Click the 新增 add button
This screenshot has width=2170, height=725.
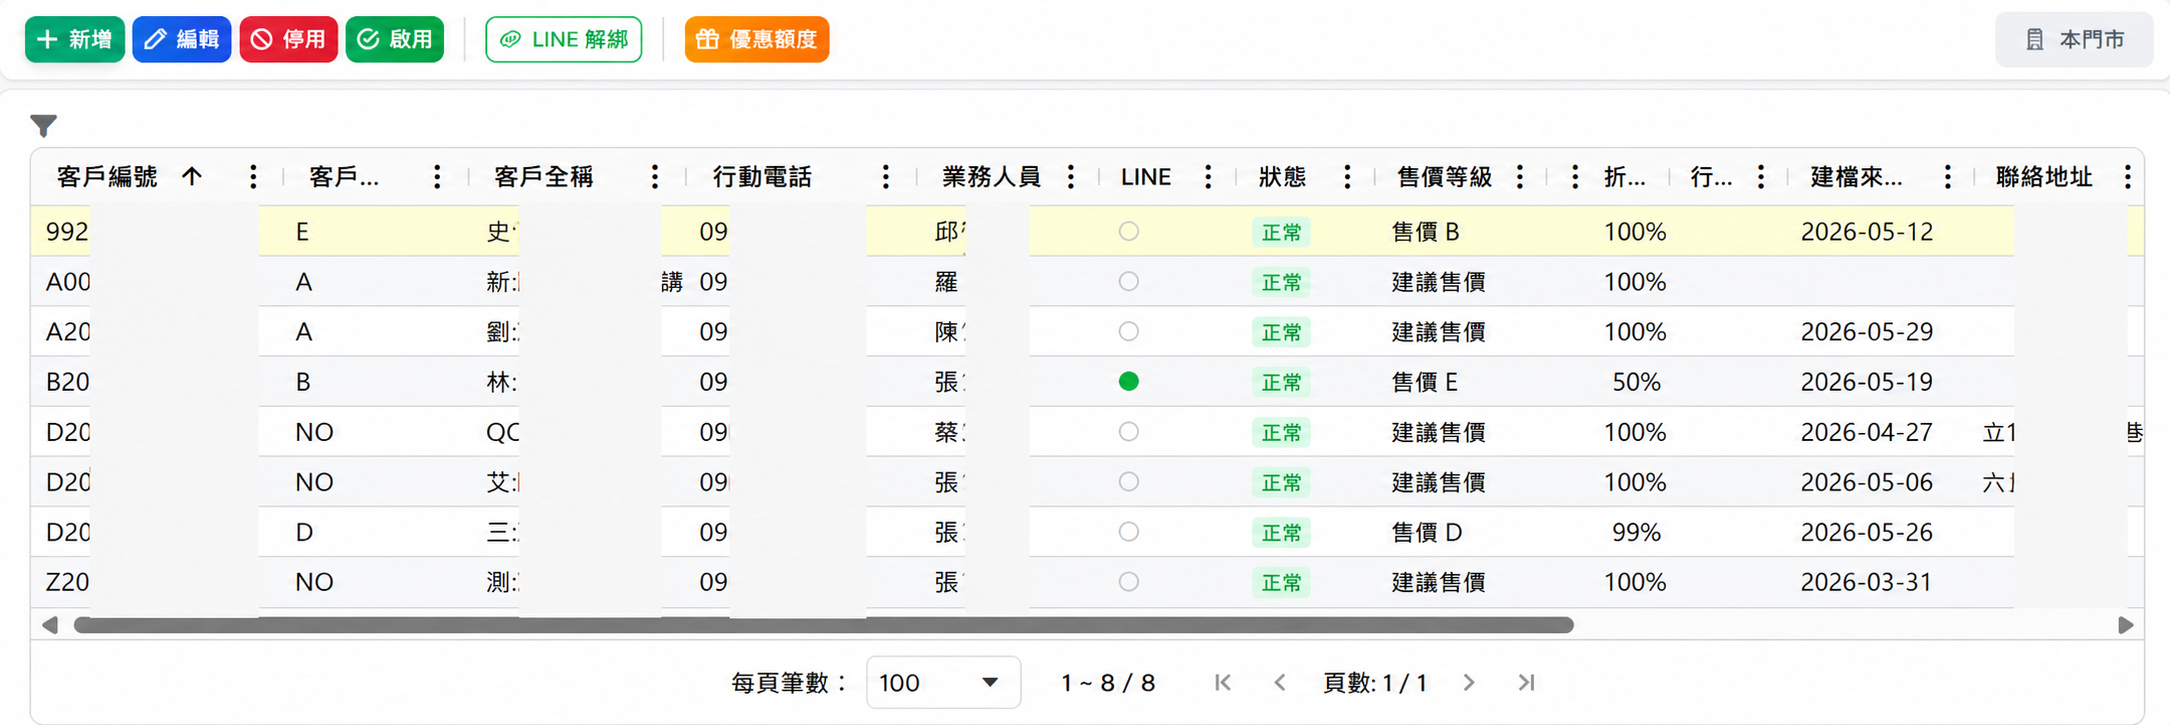coord(75,39)
